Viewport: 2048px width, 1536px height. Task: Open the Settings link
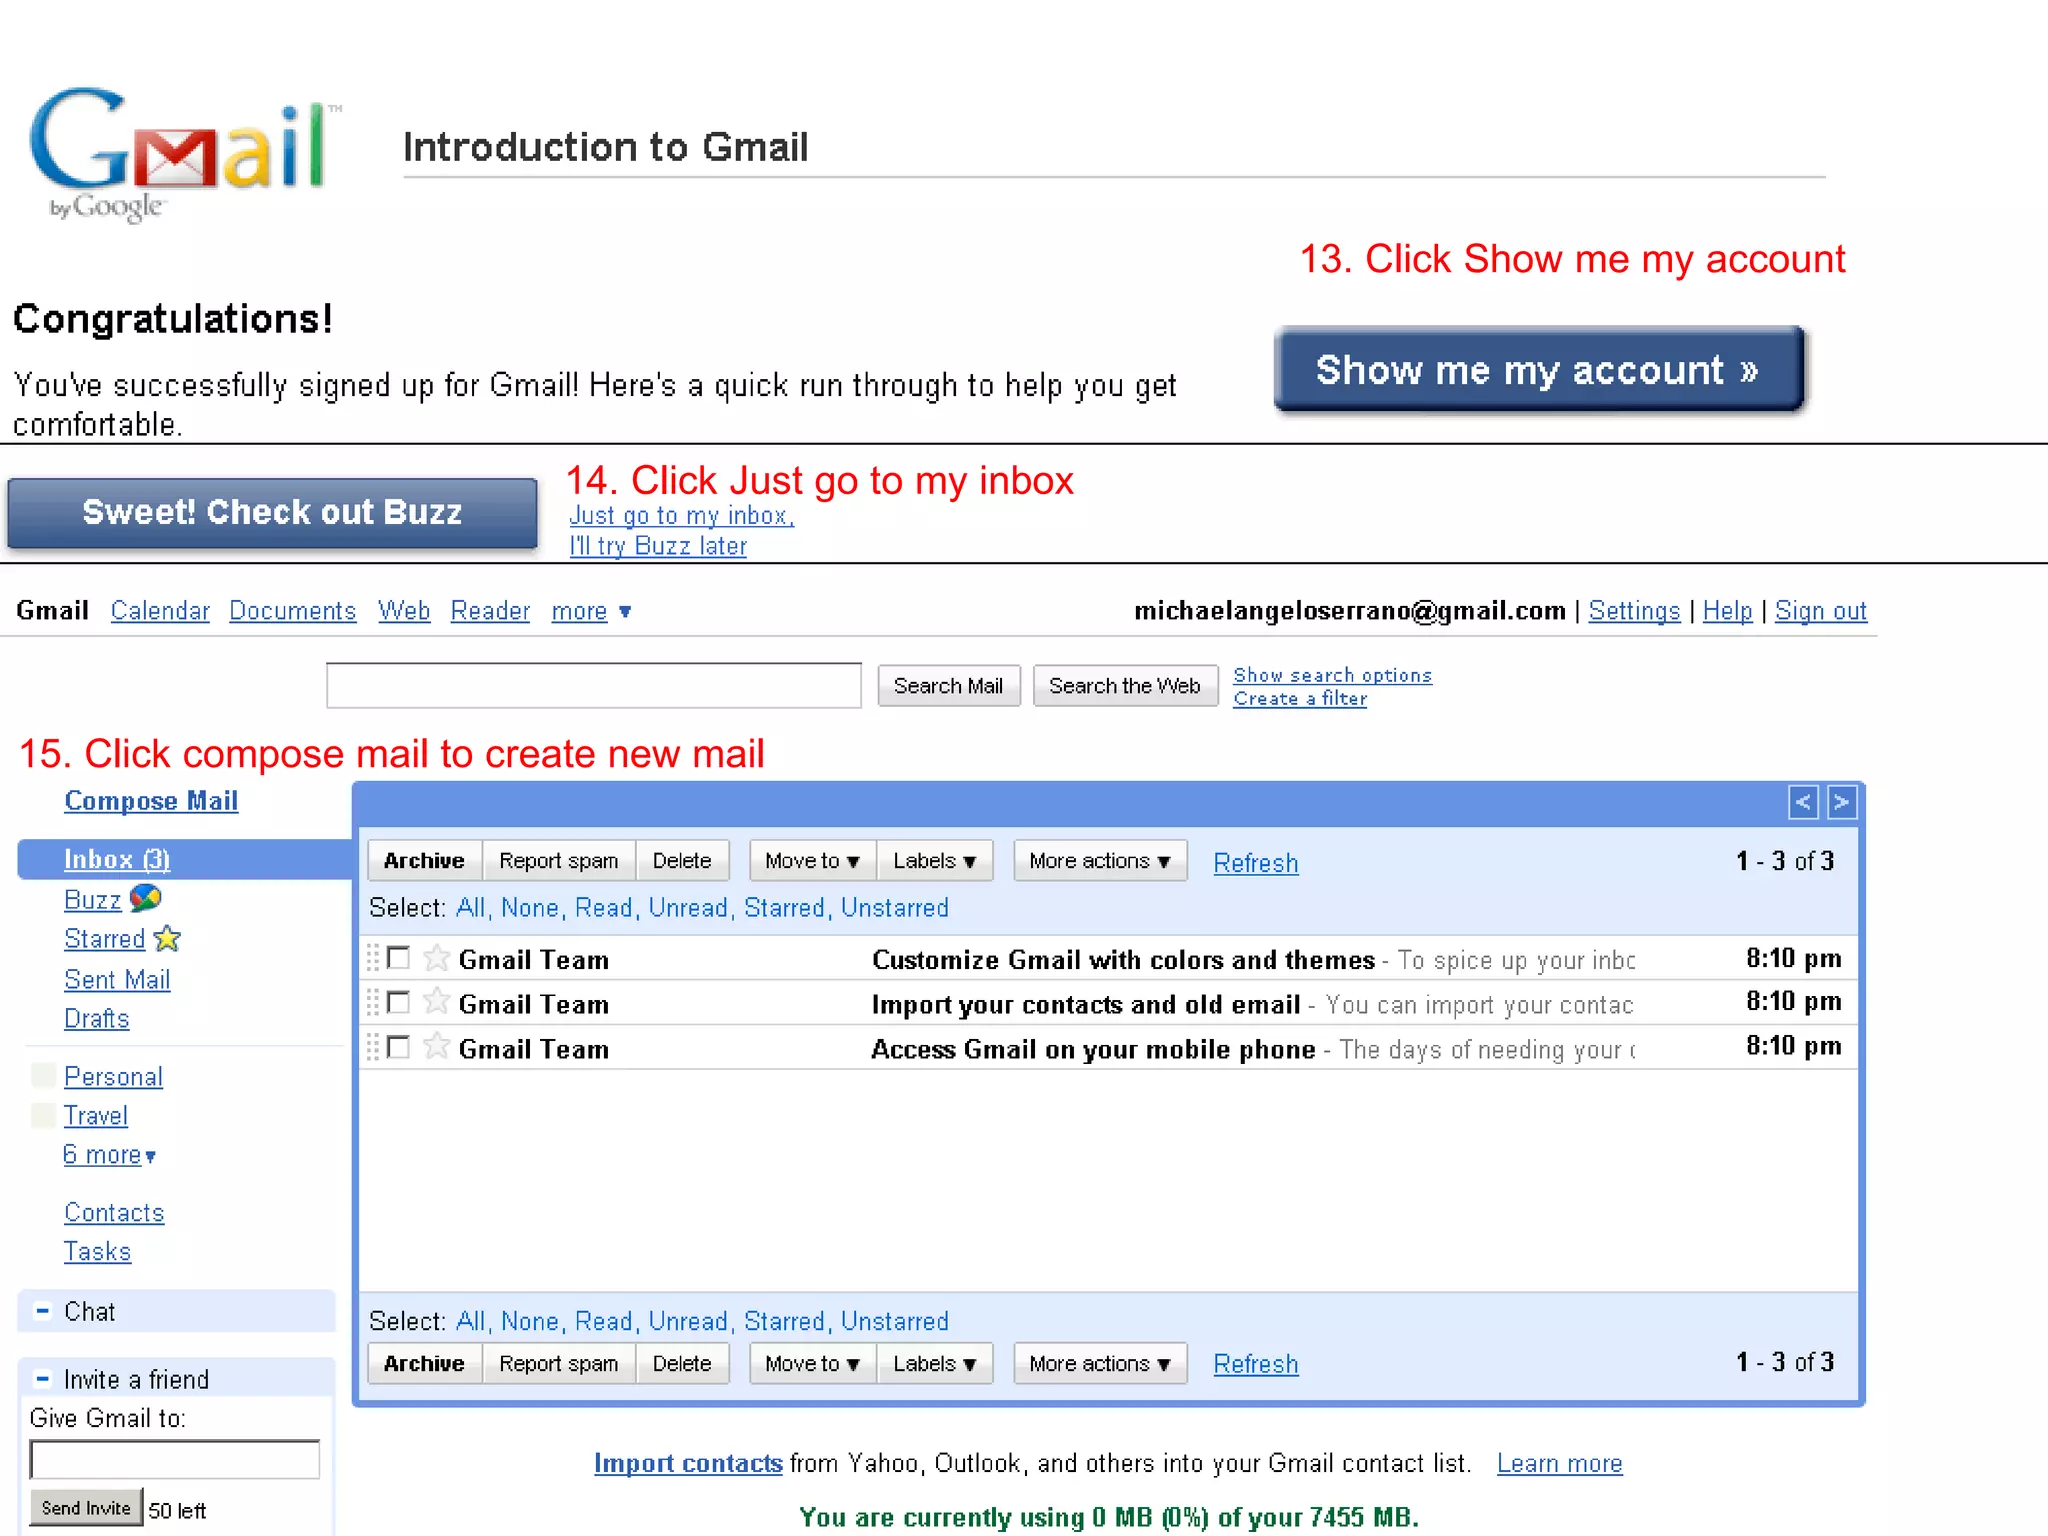(x=1634, y=611)
